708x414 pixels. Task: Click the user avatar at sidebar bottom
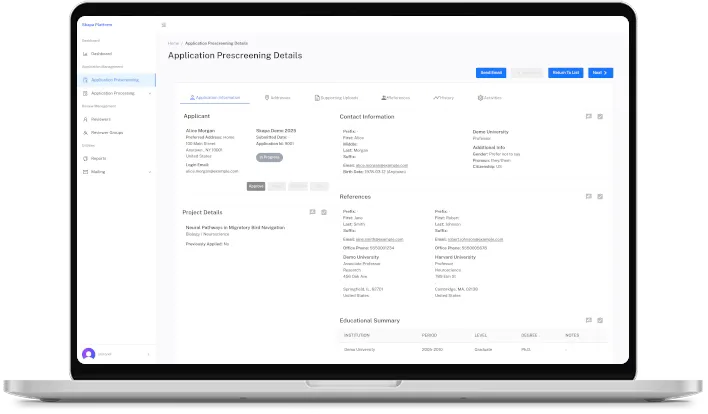[x=88, y=354]
